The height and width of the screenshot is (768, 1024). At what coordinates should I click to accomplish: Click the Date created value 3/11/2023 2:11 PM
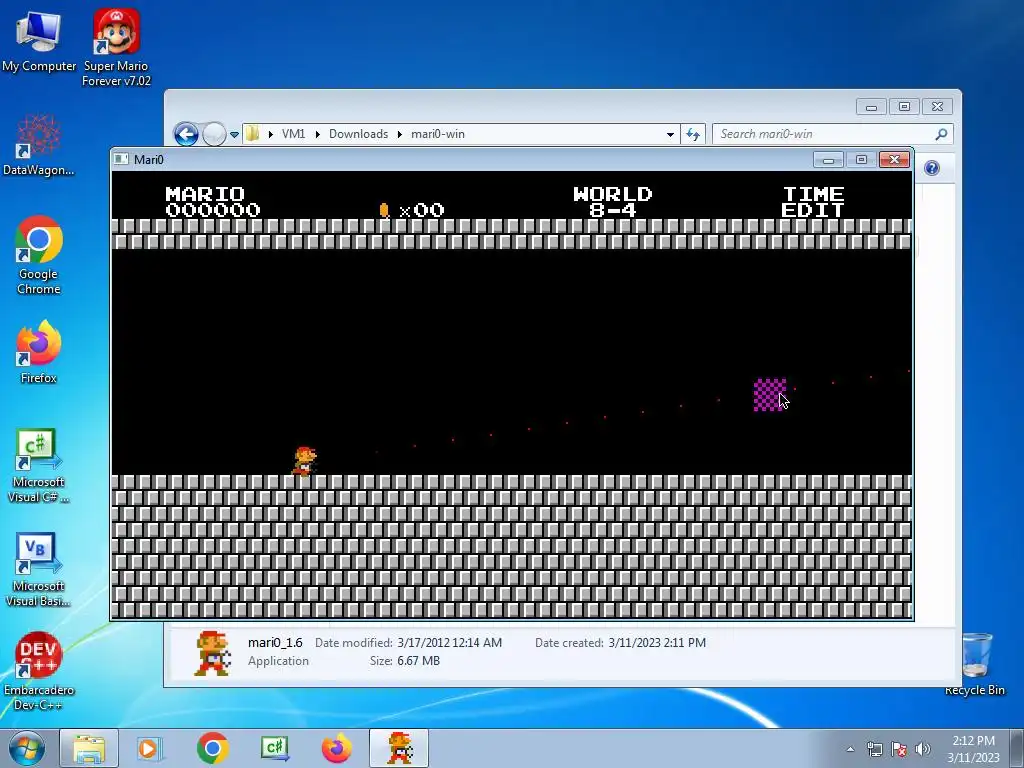pyautogui.click(x=657, y=643)
